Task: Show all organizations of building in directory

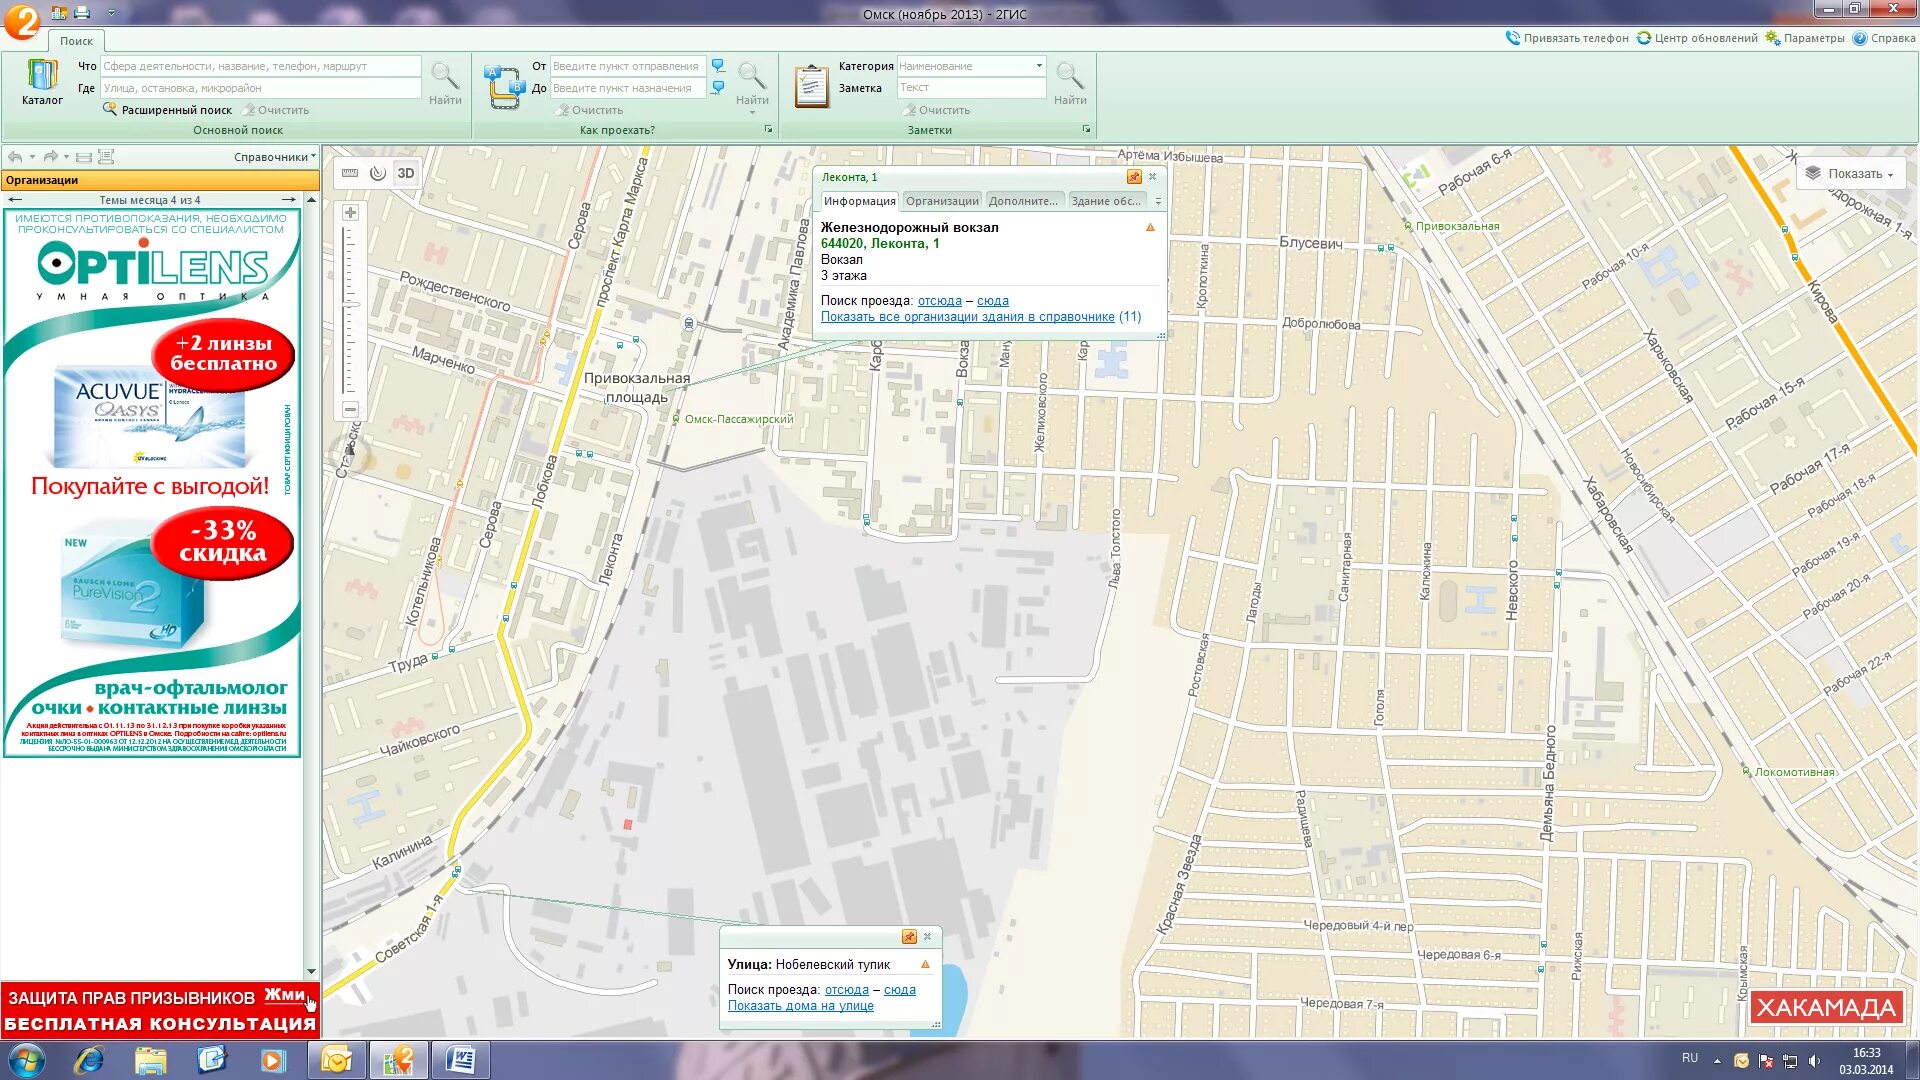Action: pos(967,316)
